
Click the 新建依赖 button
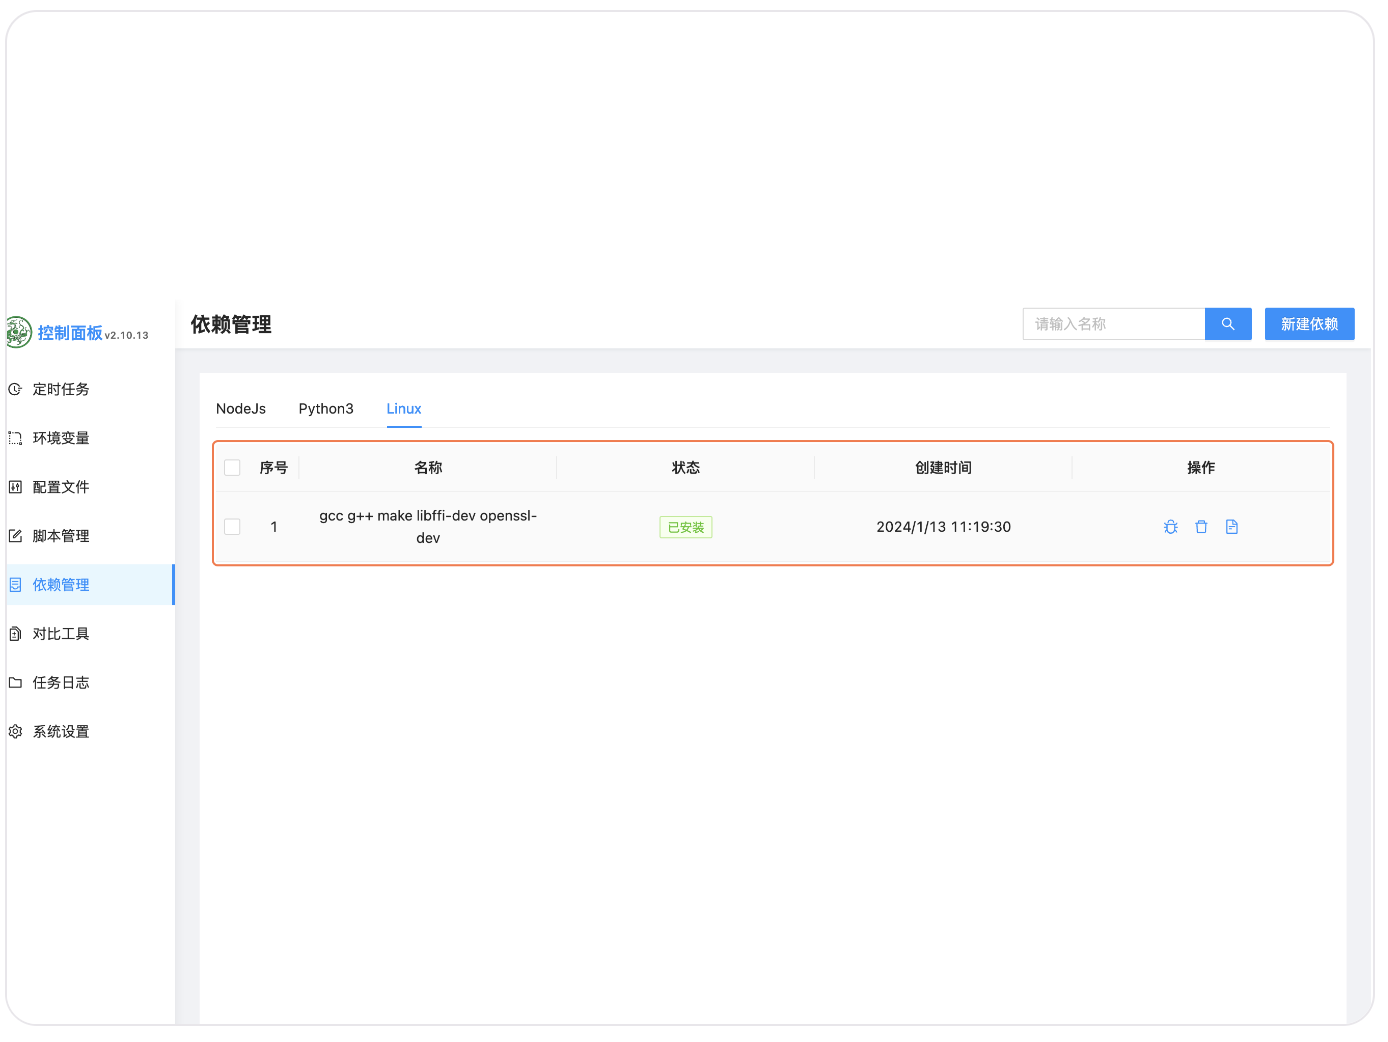(1309, 324)
